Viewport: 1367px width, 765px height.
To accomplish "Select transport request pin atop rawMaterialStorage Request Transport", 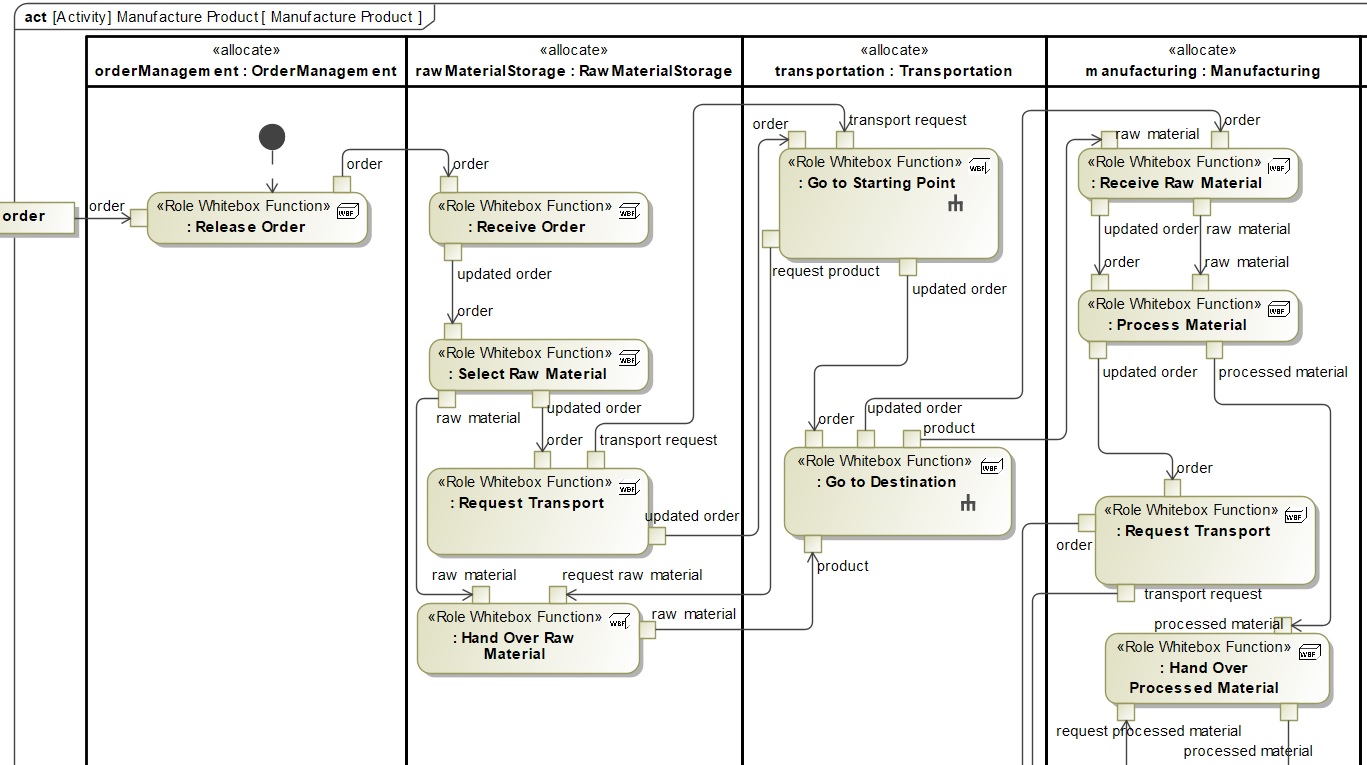I will click(x=596, y=460).
